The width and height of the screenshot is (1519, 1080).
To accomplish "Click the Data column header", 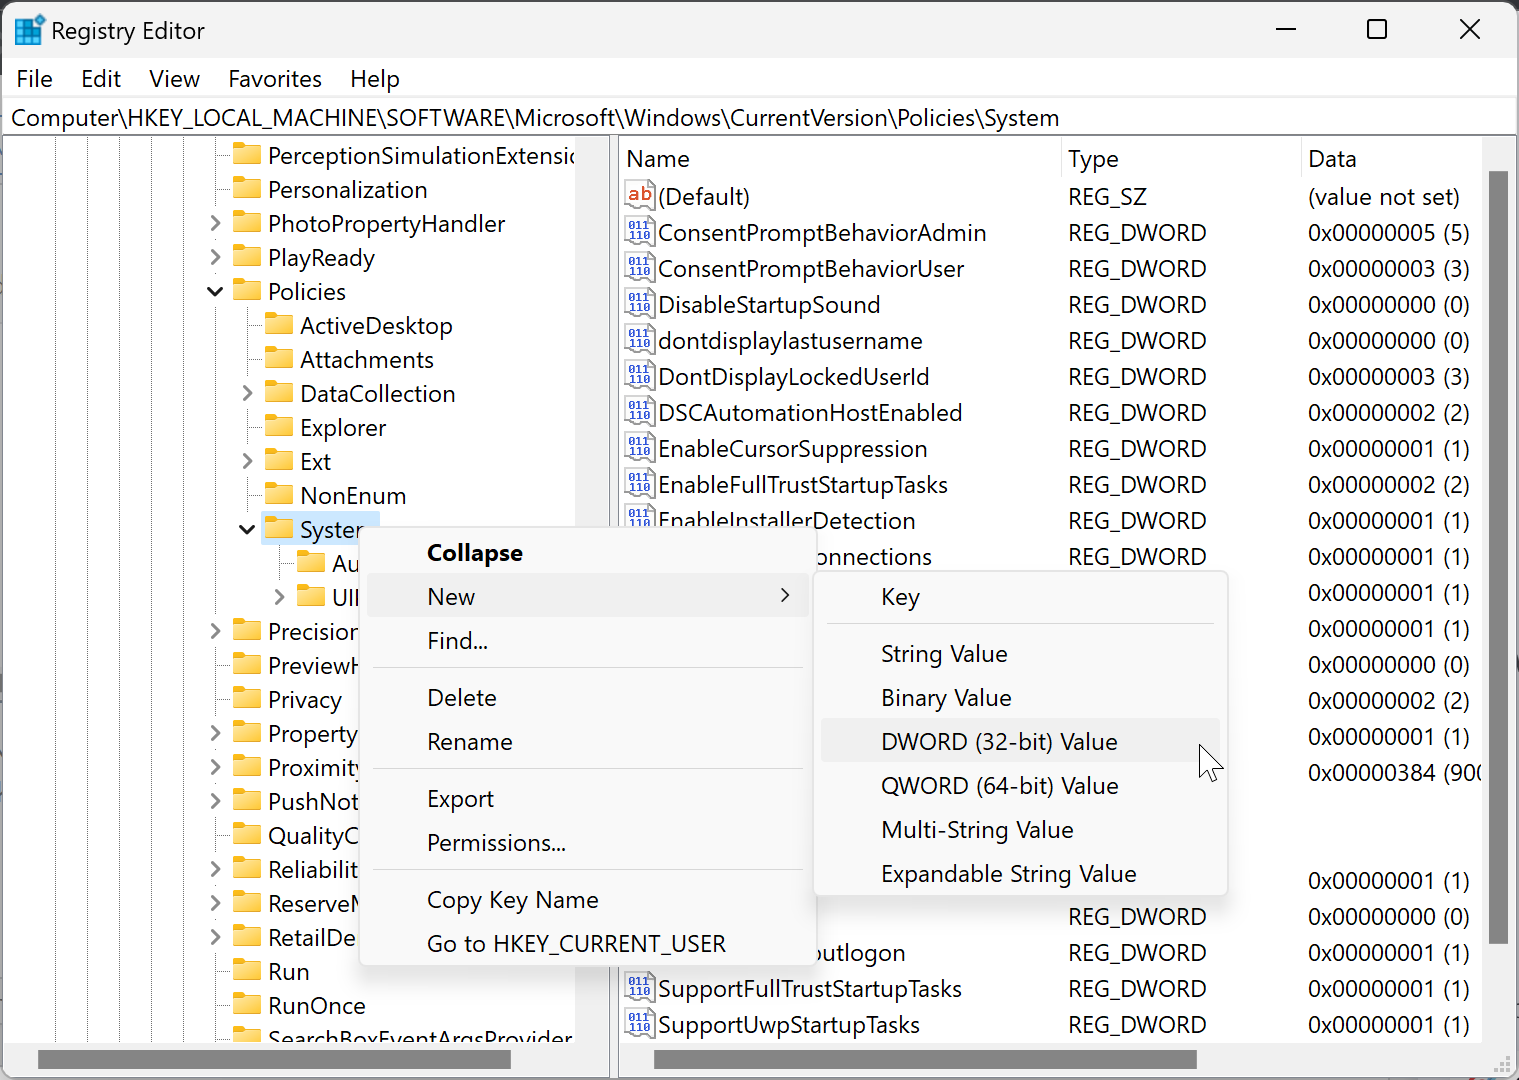I will coord(1391,159).
